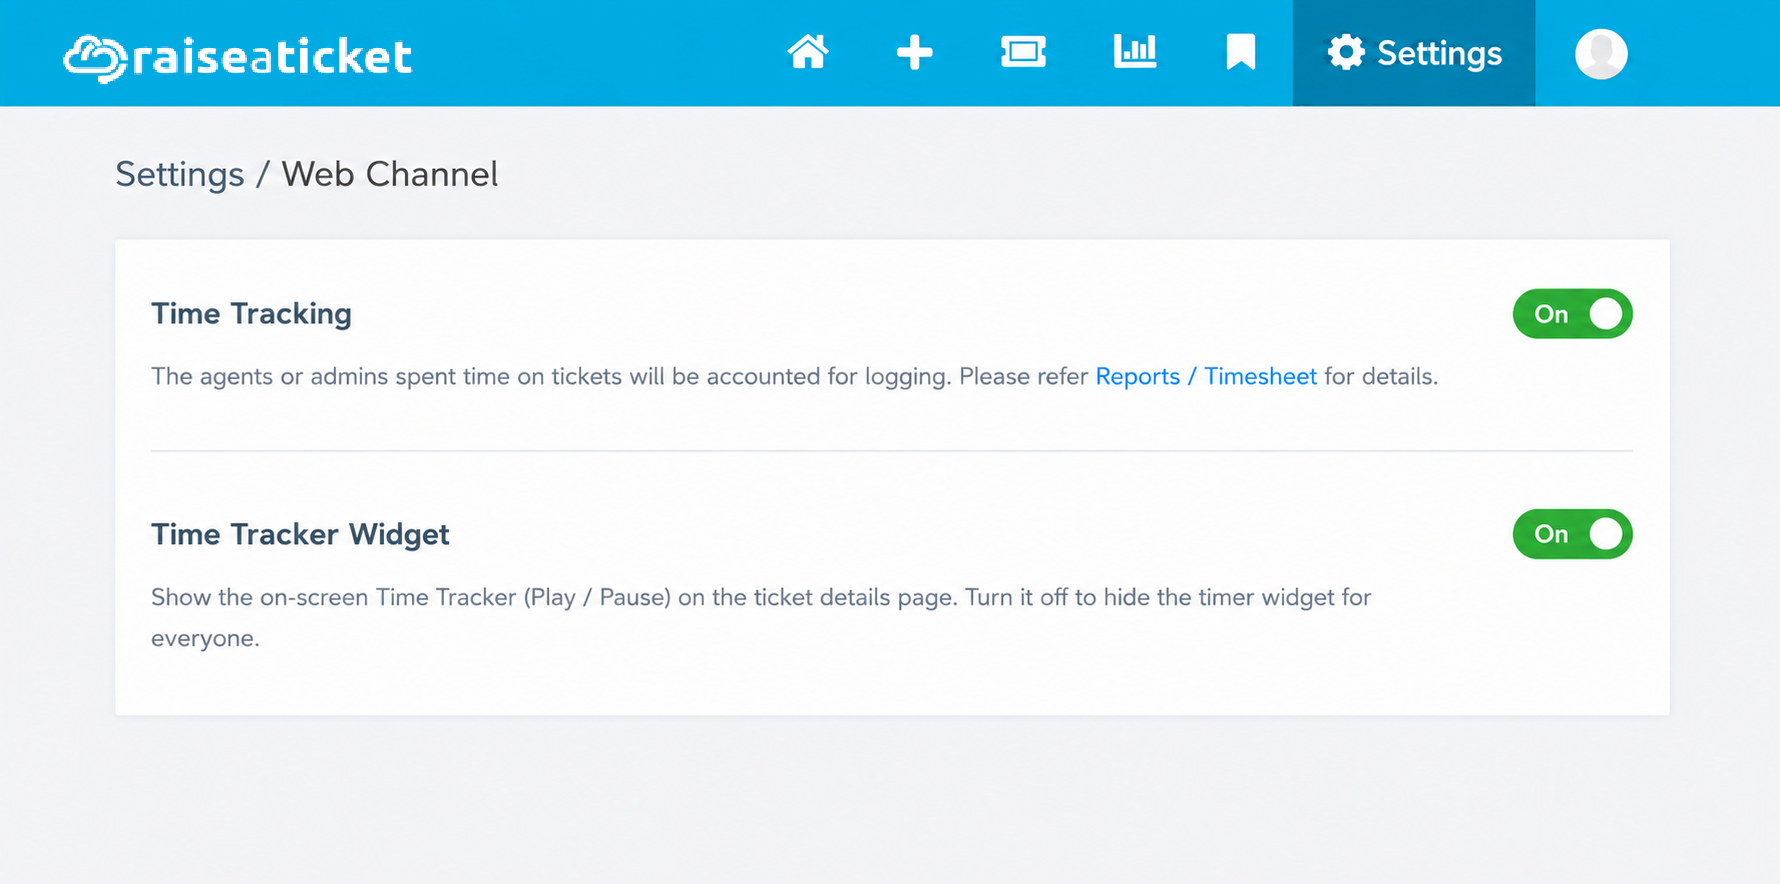
Task: Turn off the Time Tracking toggle
Action: (x=1572, y=314)
